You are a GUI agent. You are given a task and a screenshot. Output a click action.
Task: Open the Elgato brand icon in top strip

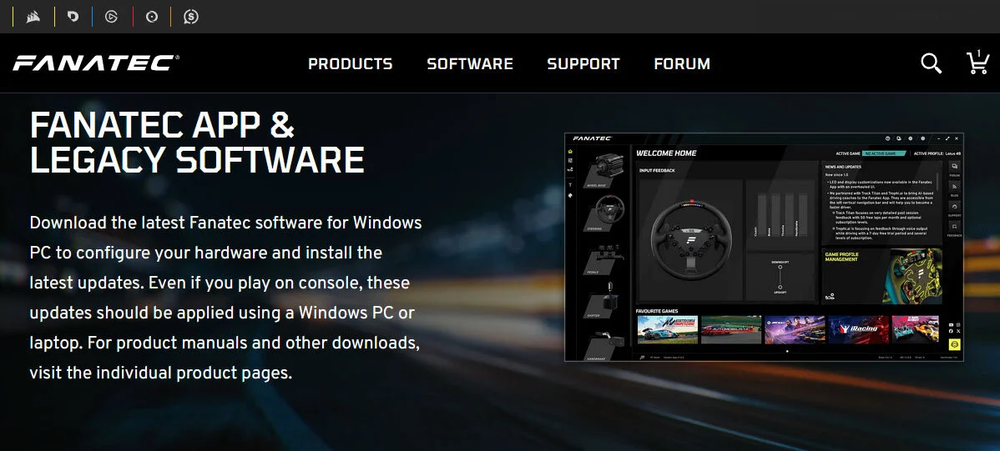click(111, 17)
